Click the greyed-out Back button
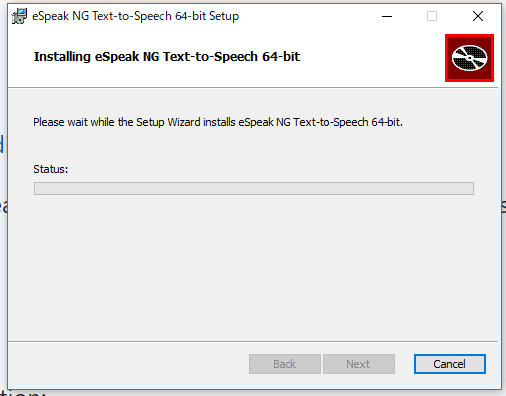 285,364
